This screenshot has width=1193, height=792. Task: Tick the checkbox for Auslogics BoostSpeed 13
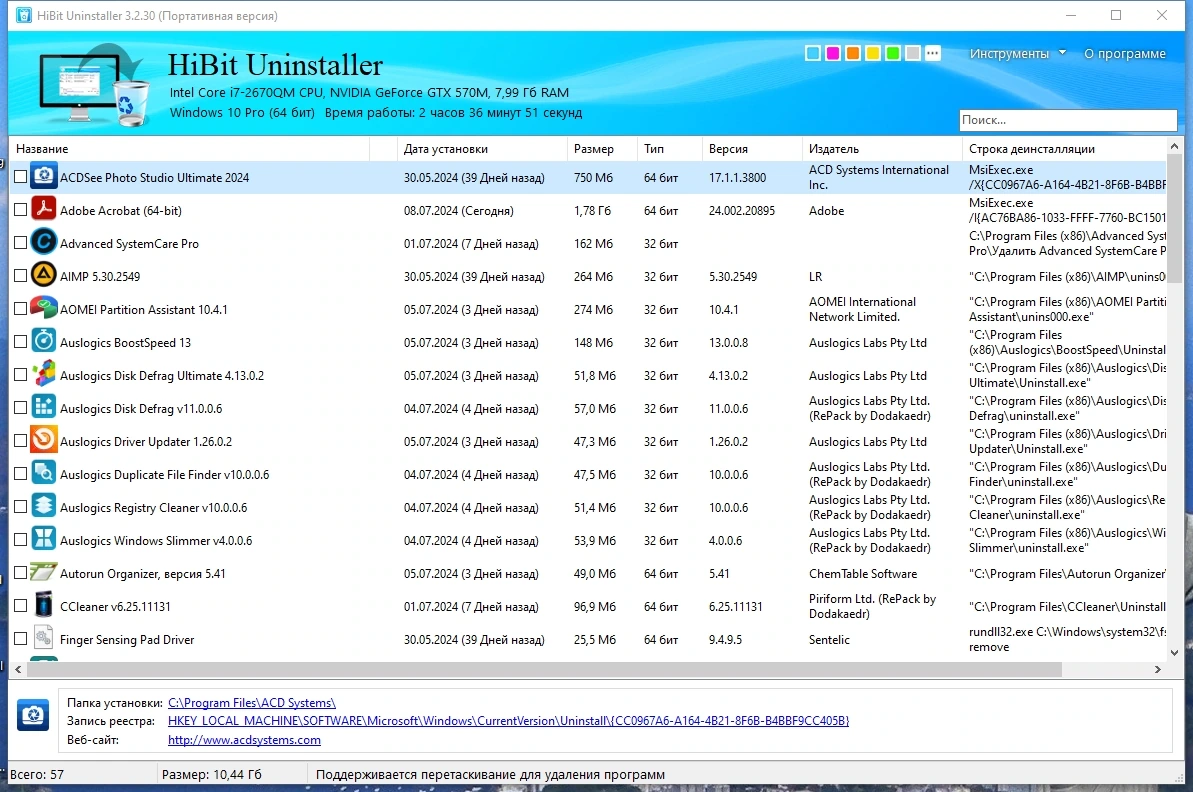click(21, 342)
